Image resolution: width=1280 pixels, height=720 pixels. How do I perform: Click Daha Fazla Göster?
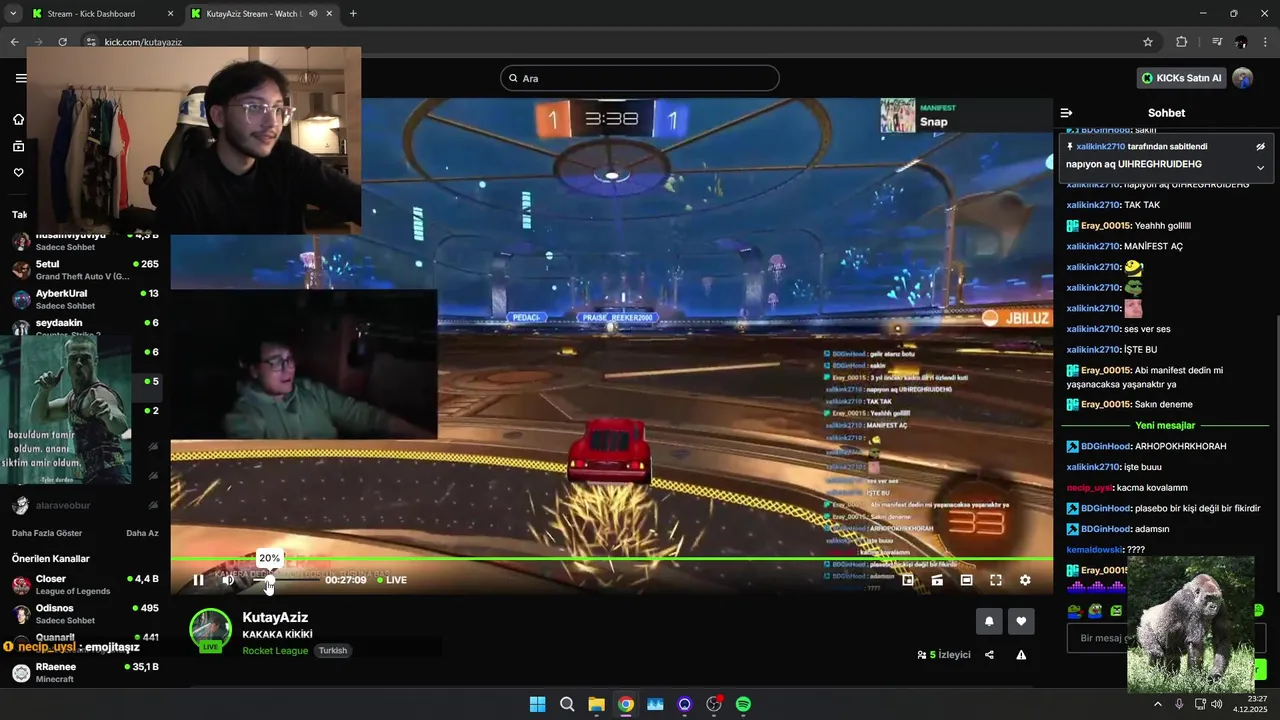pos(47,534)
